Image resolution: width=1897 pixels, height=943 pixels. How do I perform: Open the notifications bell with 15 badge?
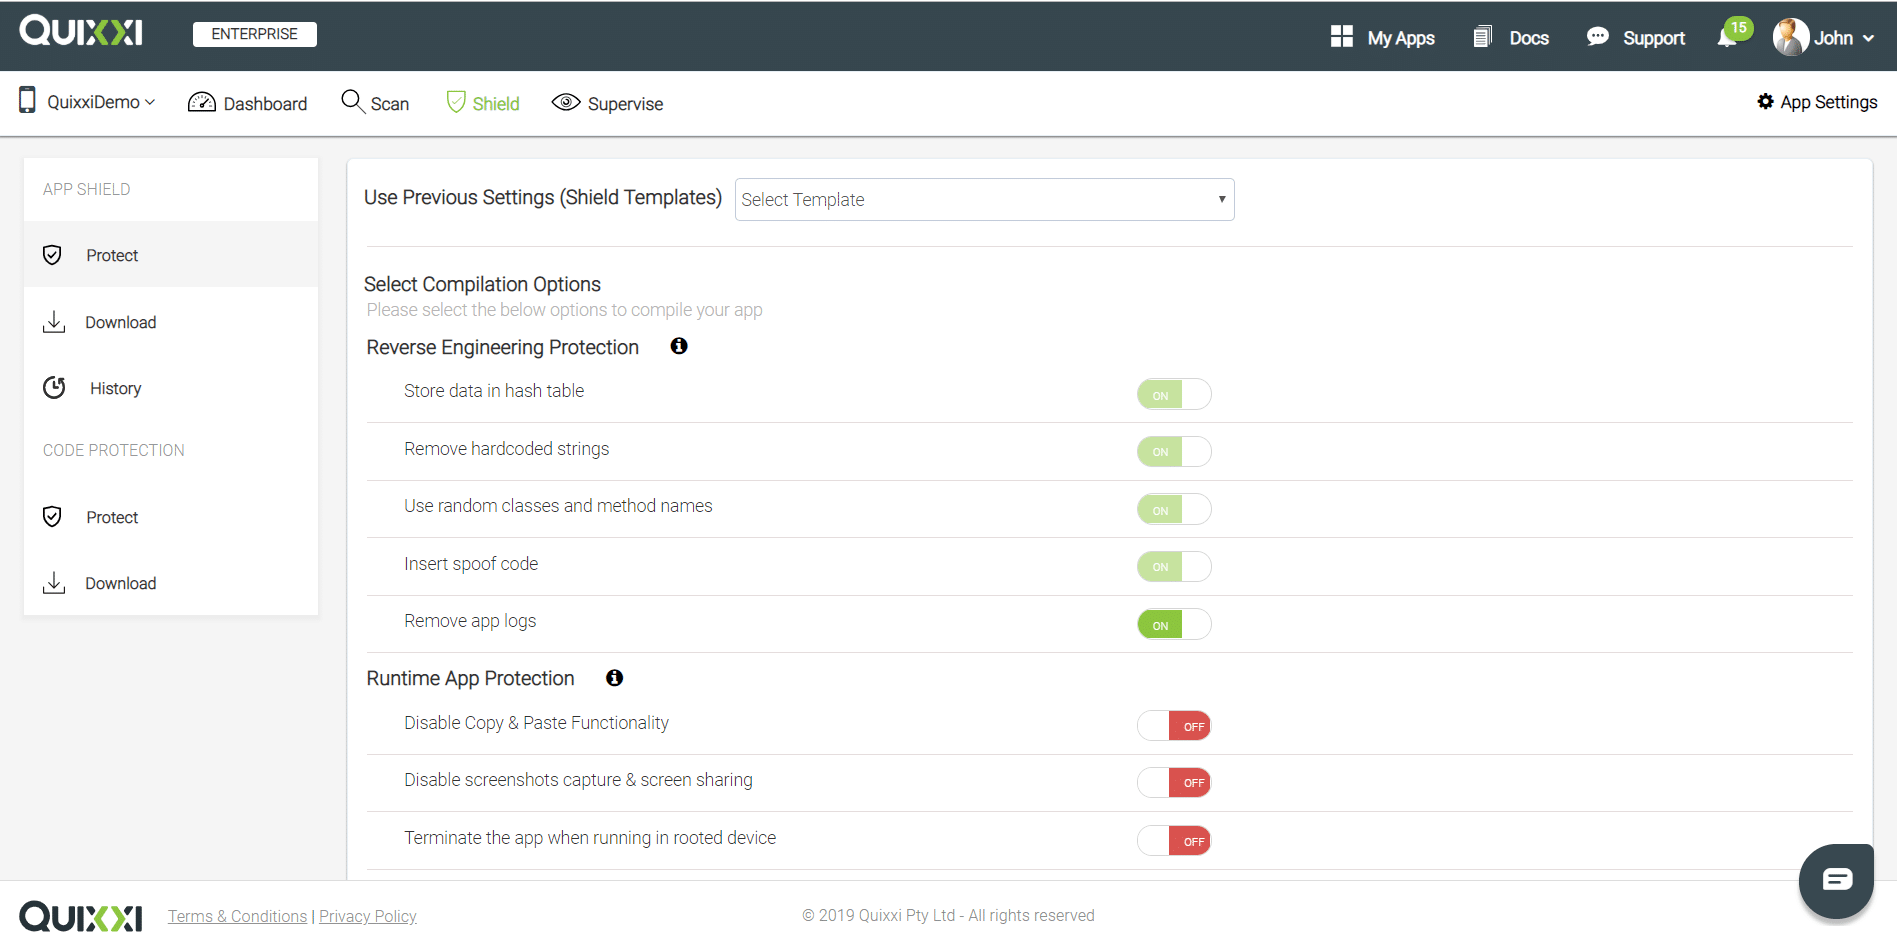[x=1733, y=33]
